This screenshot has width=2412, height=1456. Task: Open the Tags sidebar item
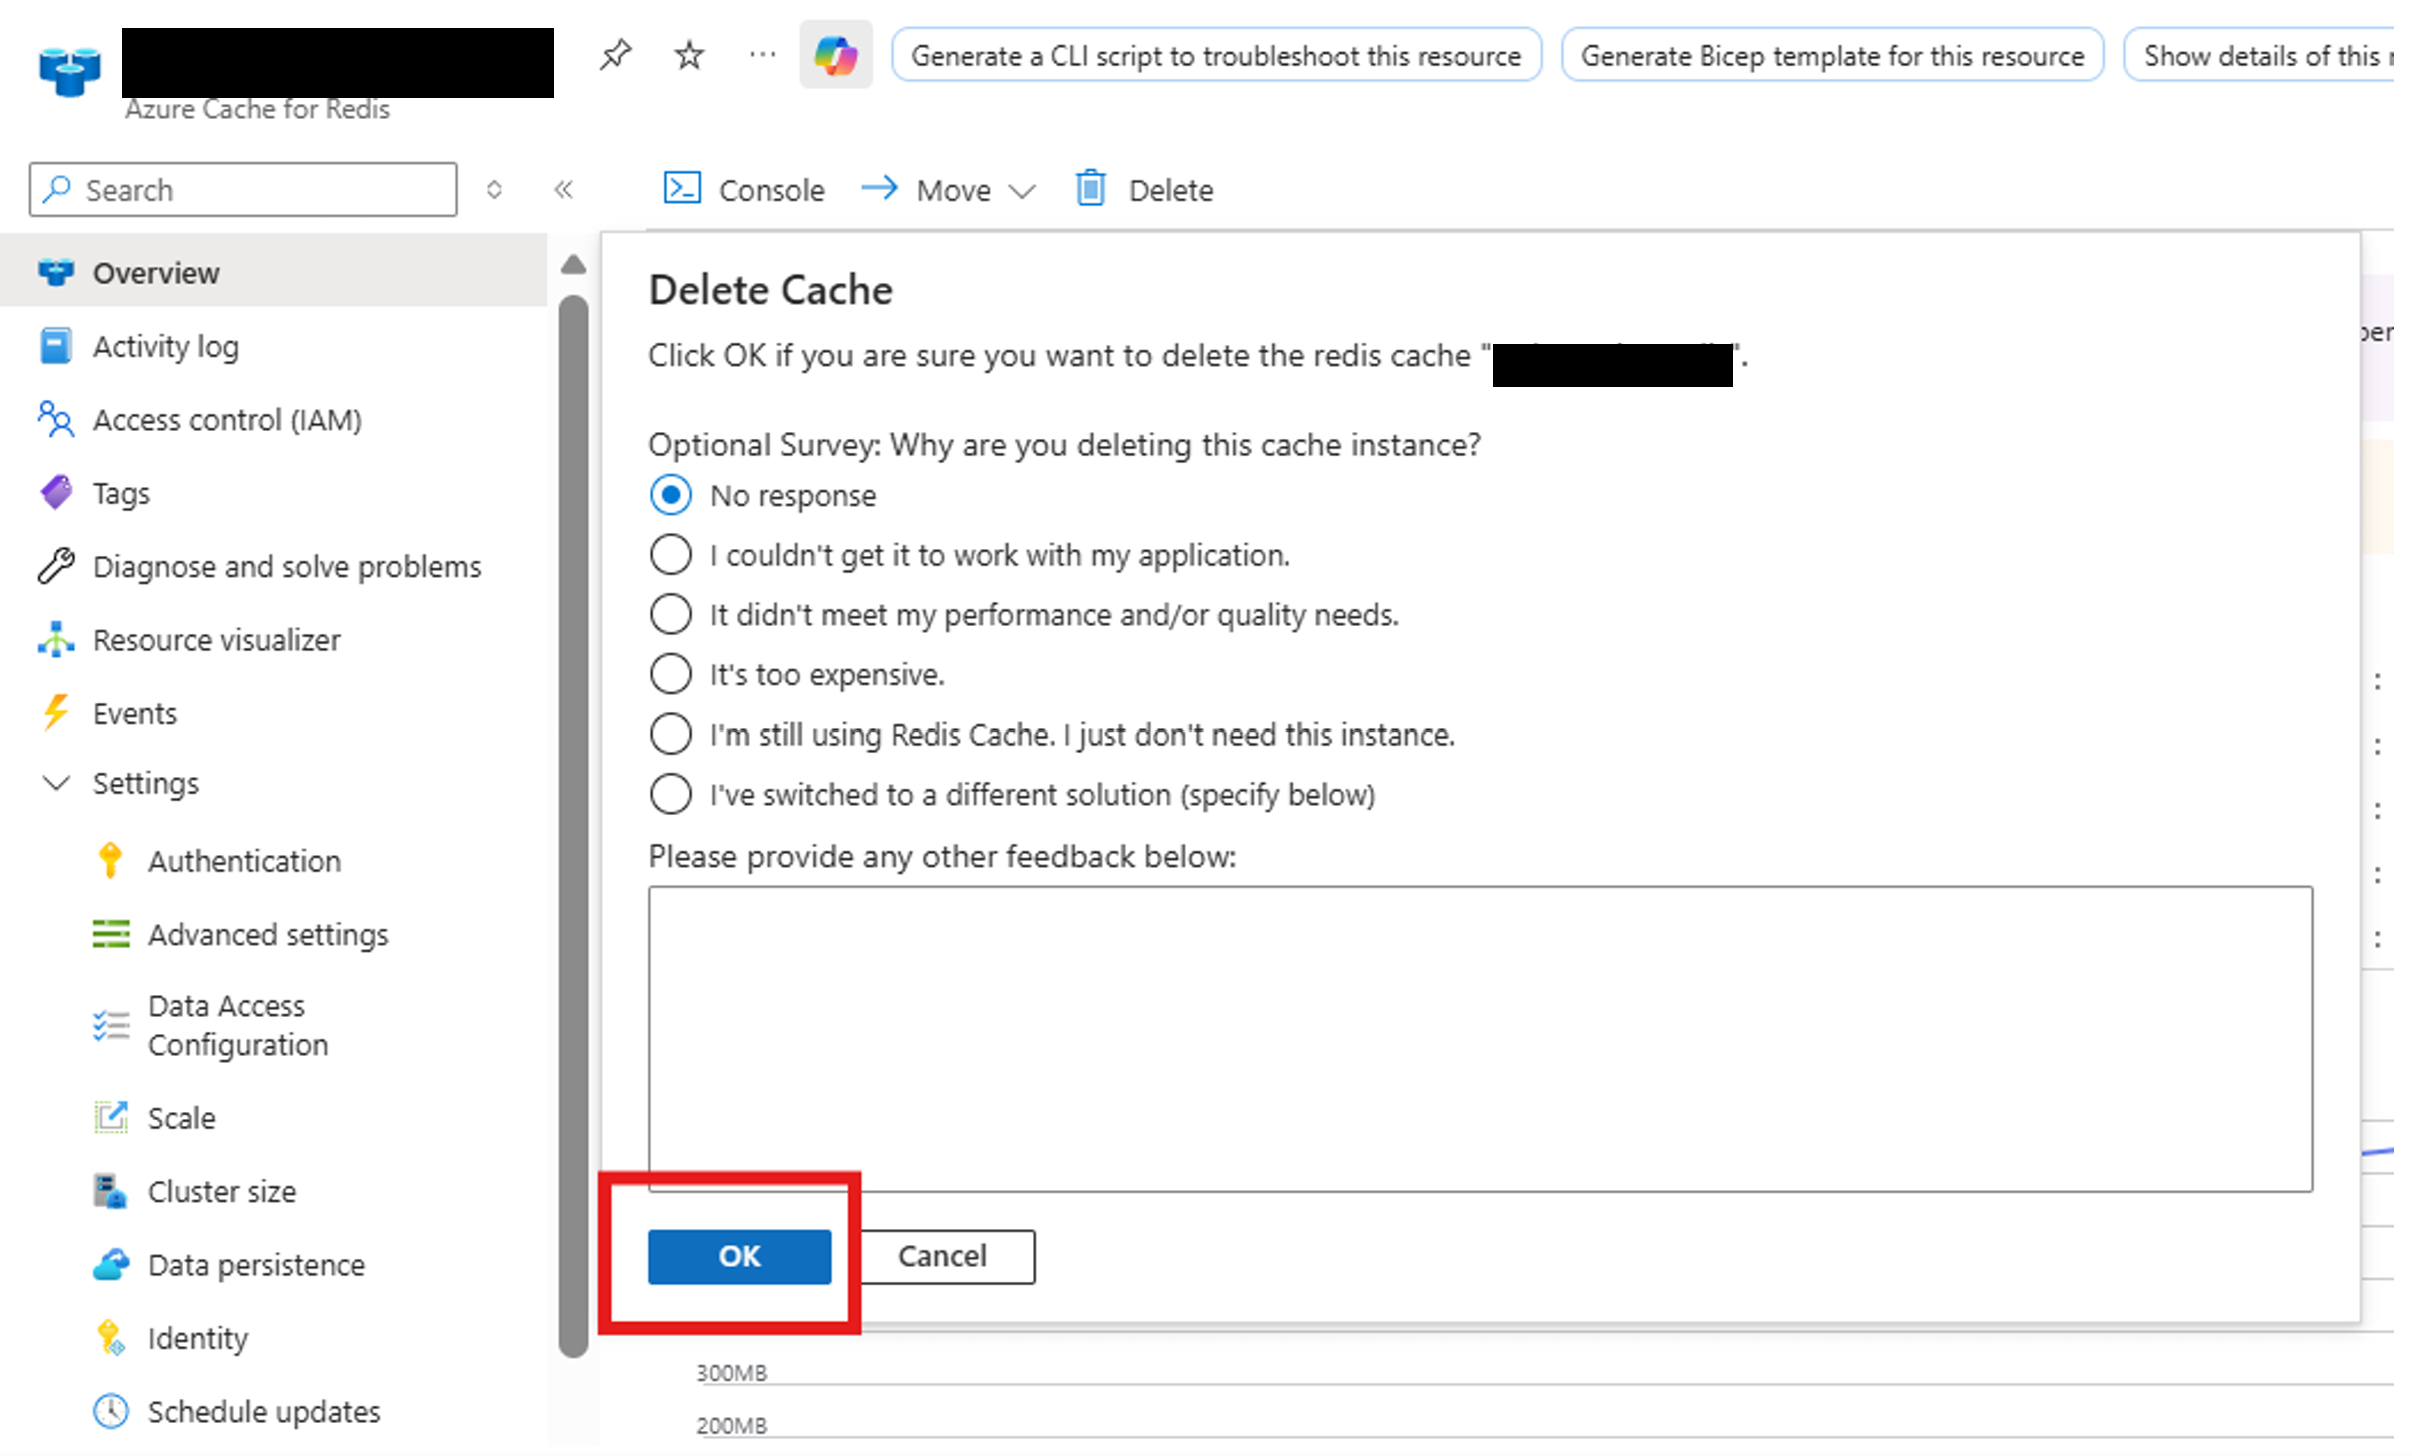(120, 493)
